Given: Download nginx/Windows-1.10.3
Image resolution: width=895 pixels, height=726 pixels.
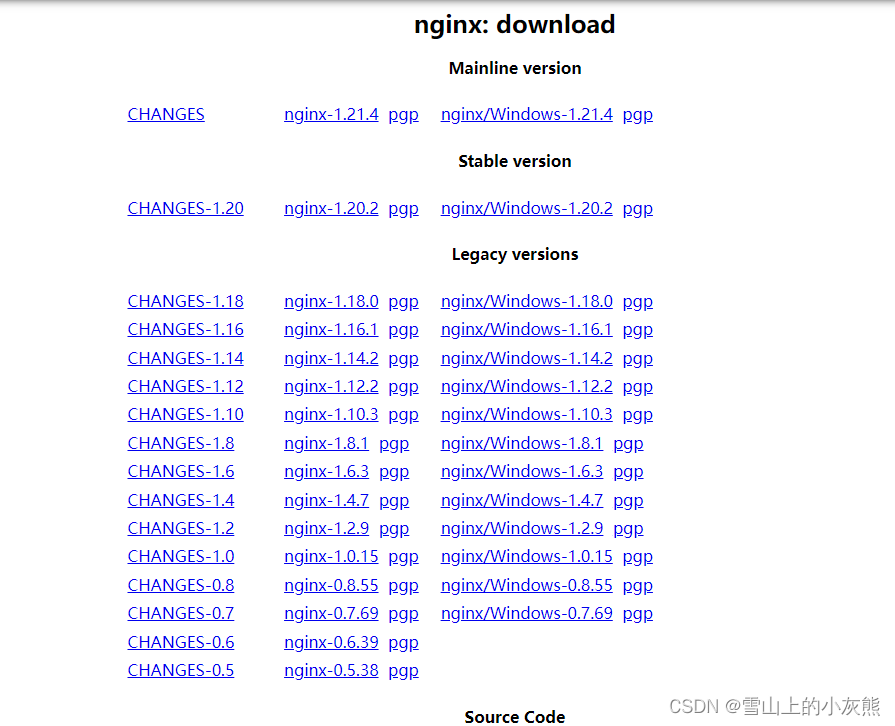Looking at the screenshot, I should click(x=526, y=414).
